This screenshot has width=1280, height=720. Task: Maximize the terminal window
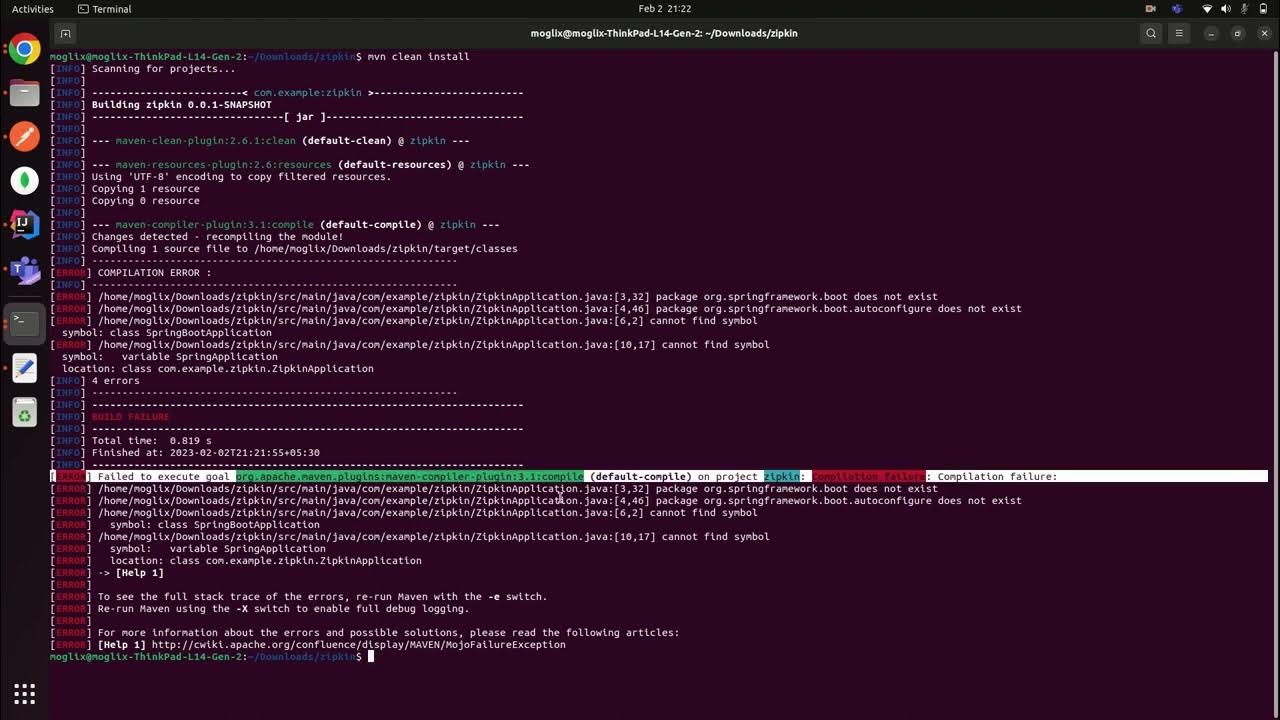pyautogui.click(x=1237, y=33)
